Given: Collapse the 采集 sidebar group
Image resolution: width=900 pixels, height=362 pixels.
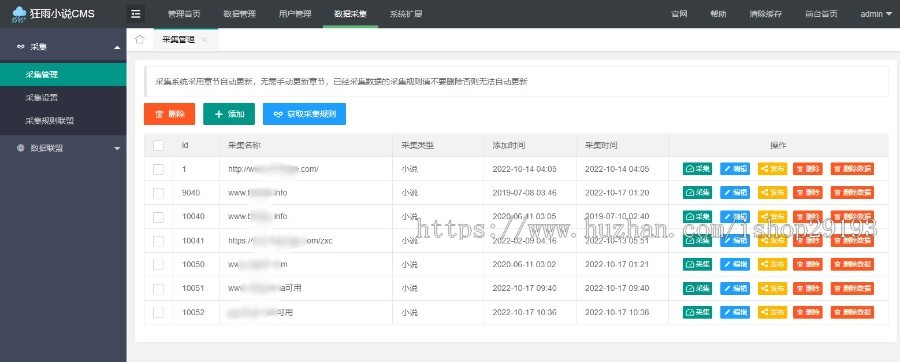Looking at the screenshot, I should (63, 47).
